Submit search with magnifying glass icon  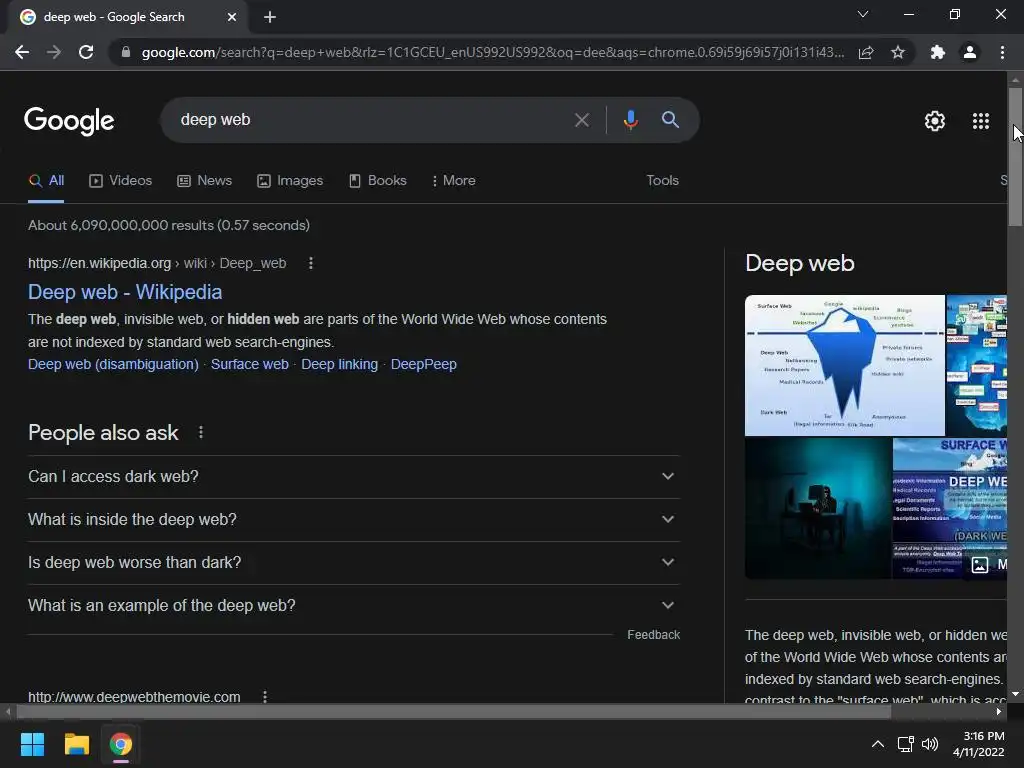(670, 120)
